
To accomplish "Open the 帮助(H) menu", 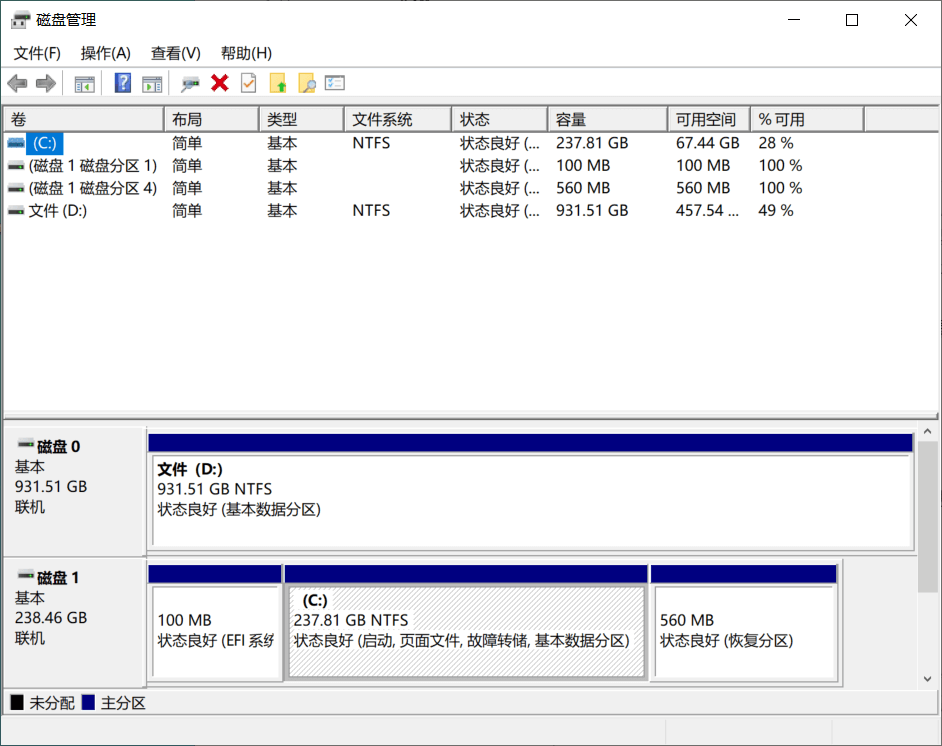I will point(246,53).
